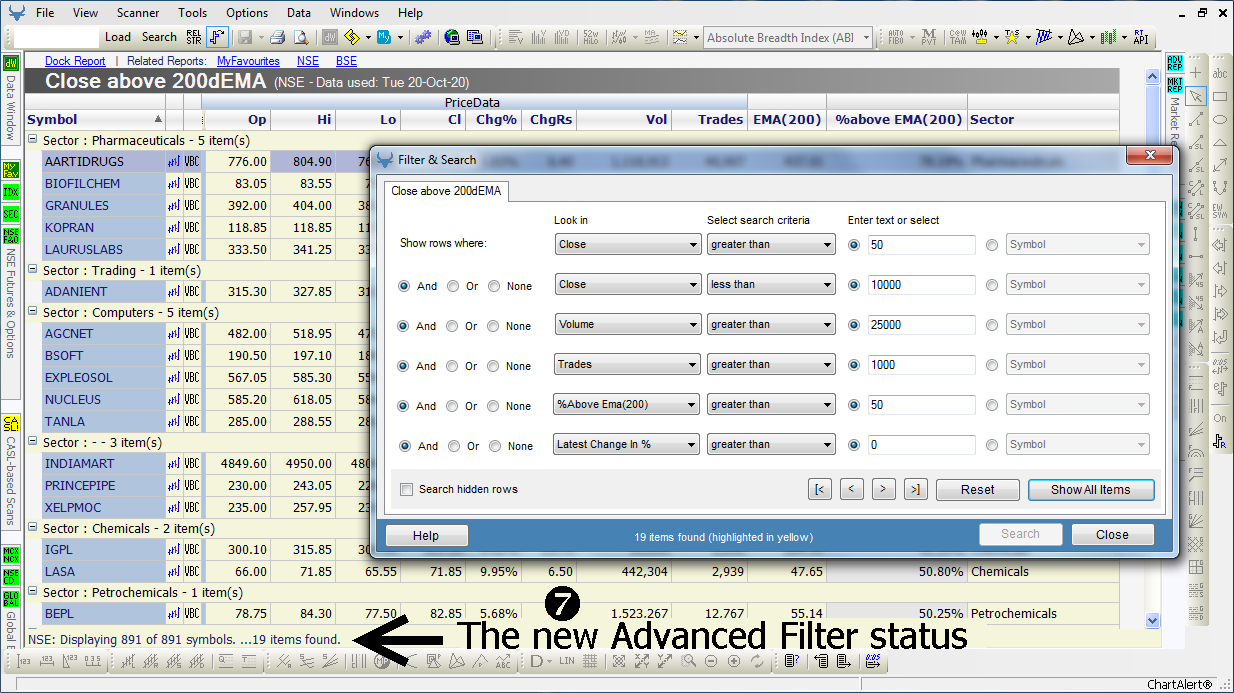Select the MKT REP icon on right strip
The height and width of the screenshot is (693, 1234).
click(x=1175, y=84)
